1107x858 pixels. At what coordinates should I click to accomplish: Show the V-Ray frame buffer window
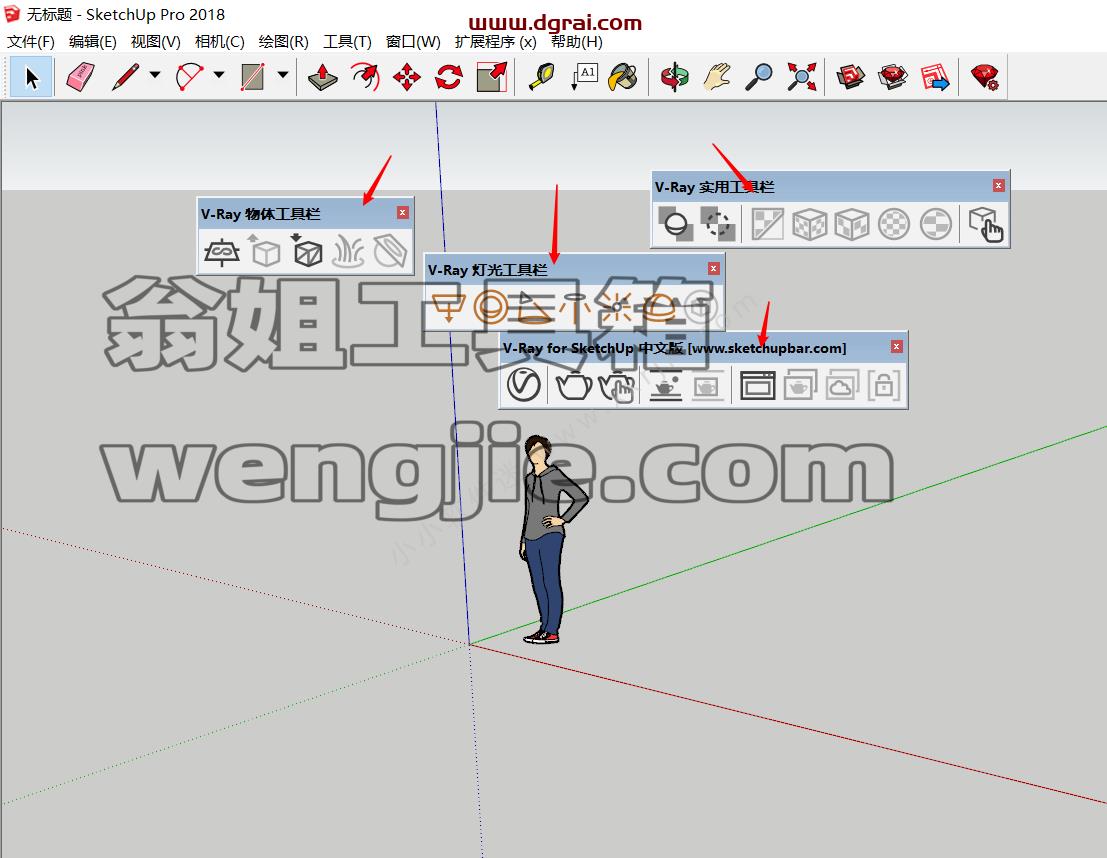point(757,386)
